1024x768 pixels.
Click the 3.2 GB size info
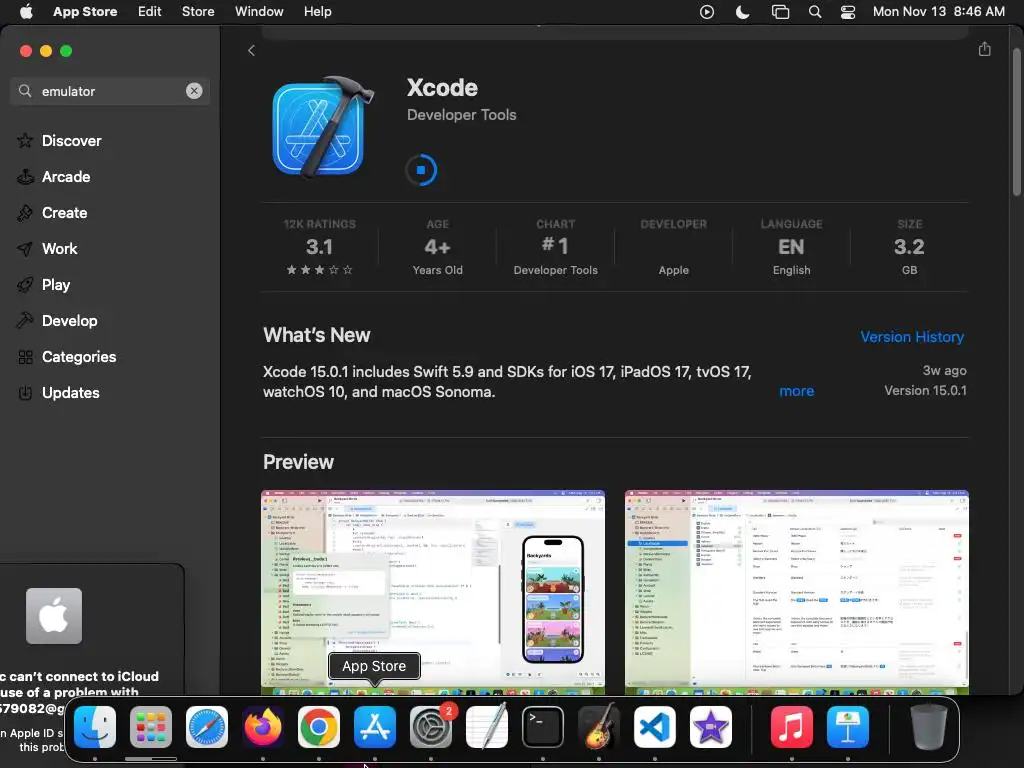pyautogui.click(x=909, y=247)
